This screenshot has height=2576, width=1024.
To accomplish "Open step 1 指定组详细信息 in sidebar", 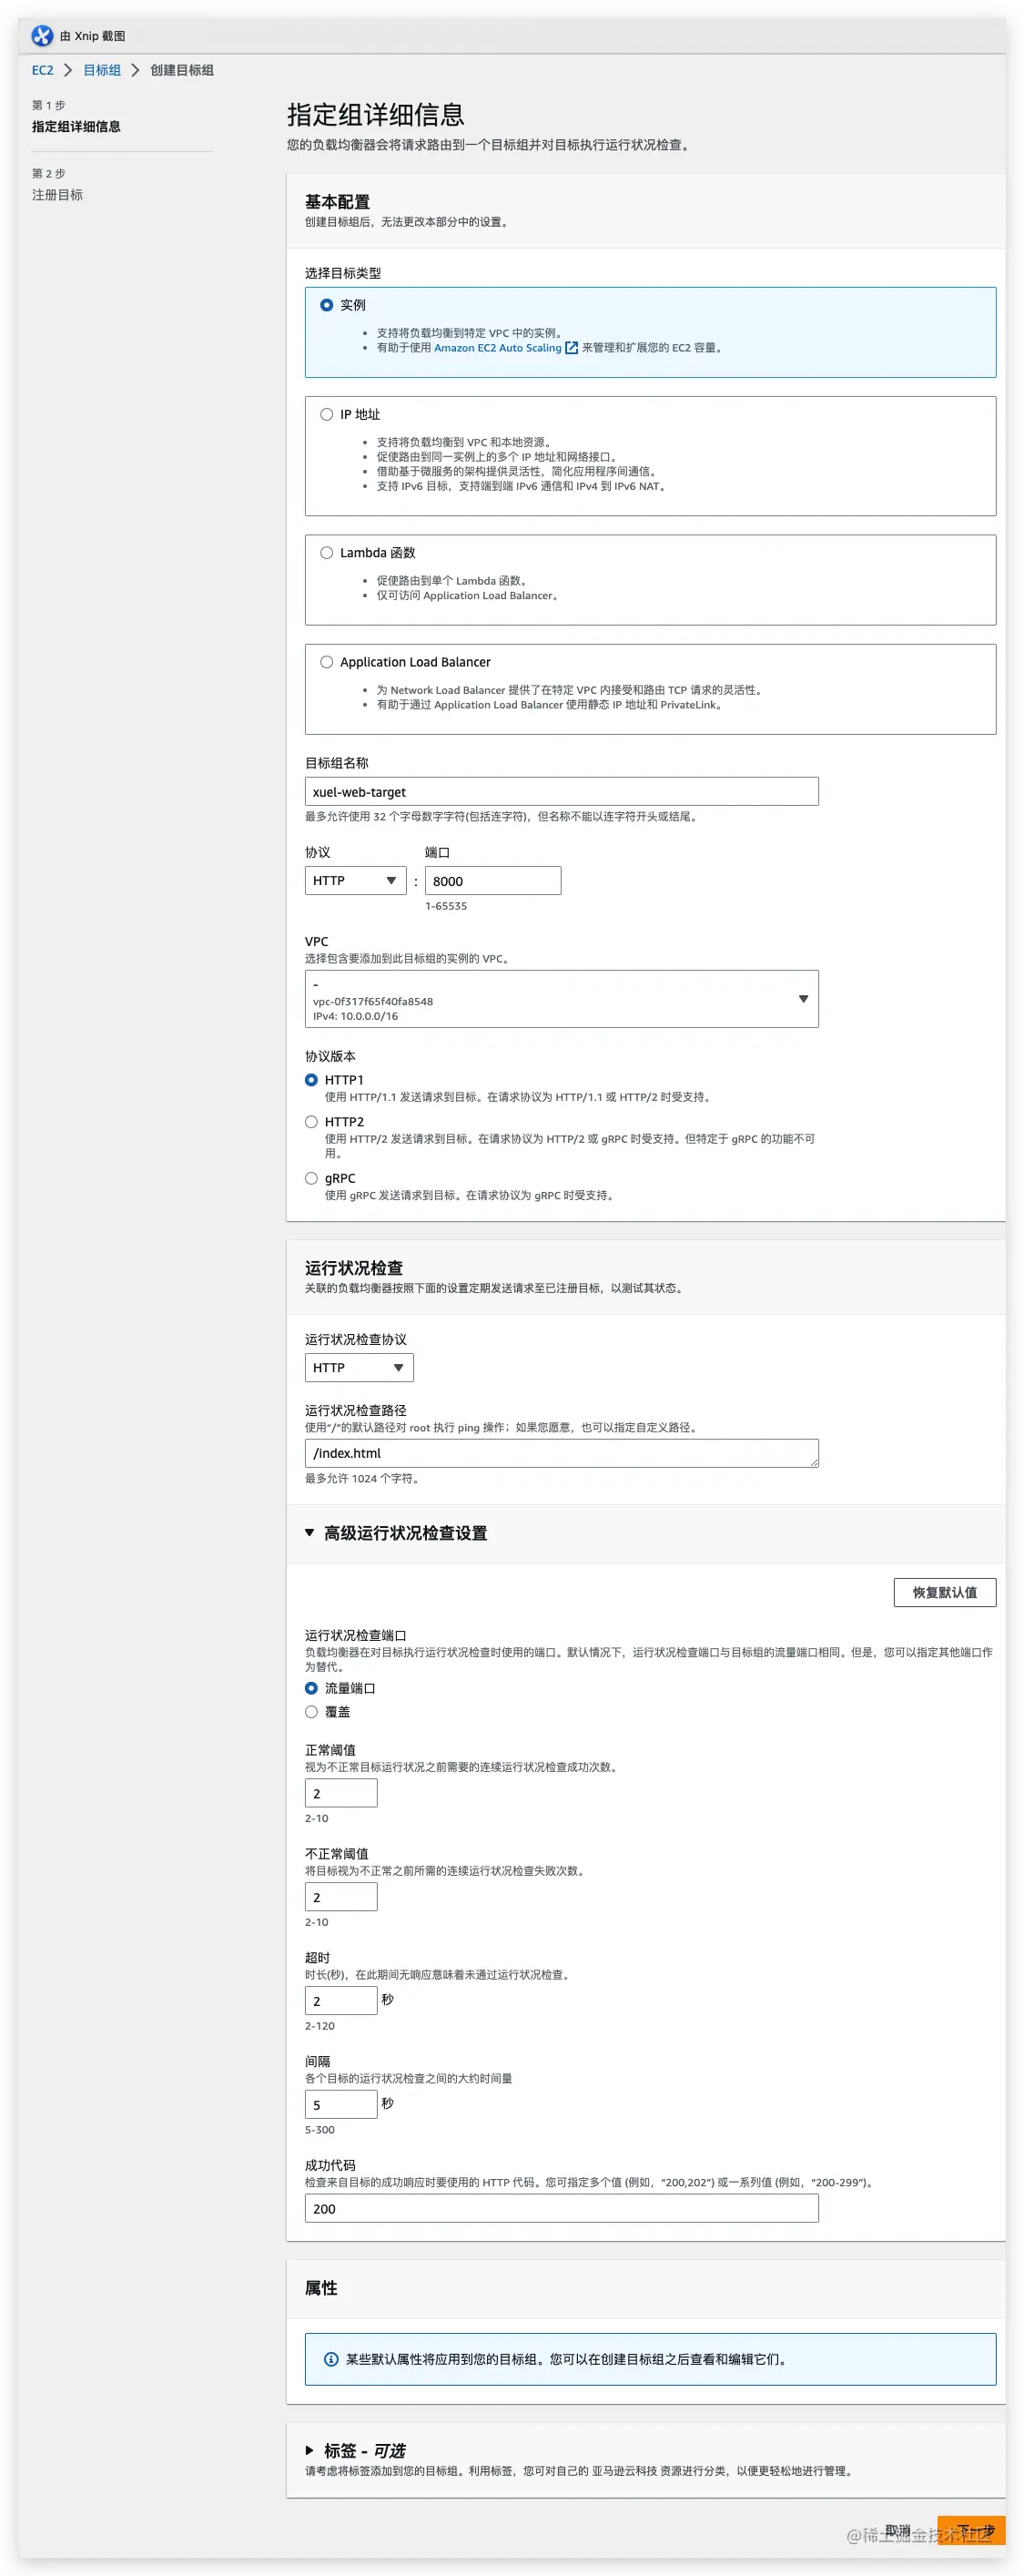I will (76, 126).
